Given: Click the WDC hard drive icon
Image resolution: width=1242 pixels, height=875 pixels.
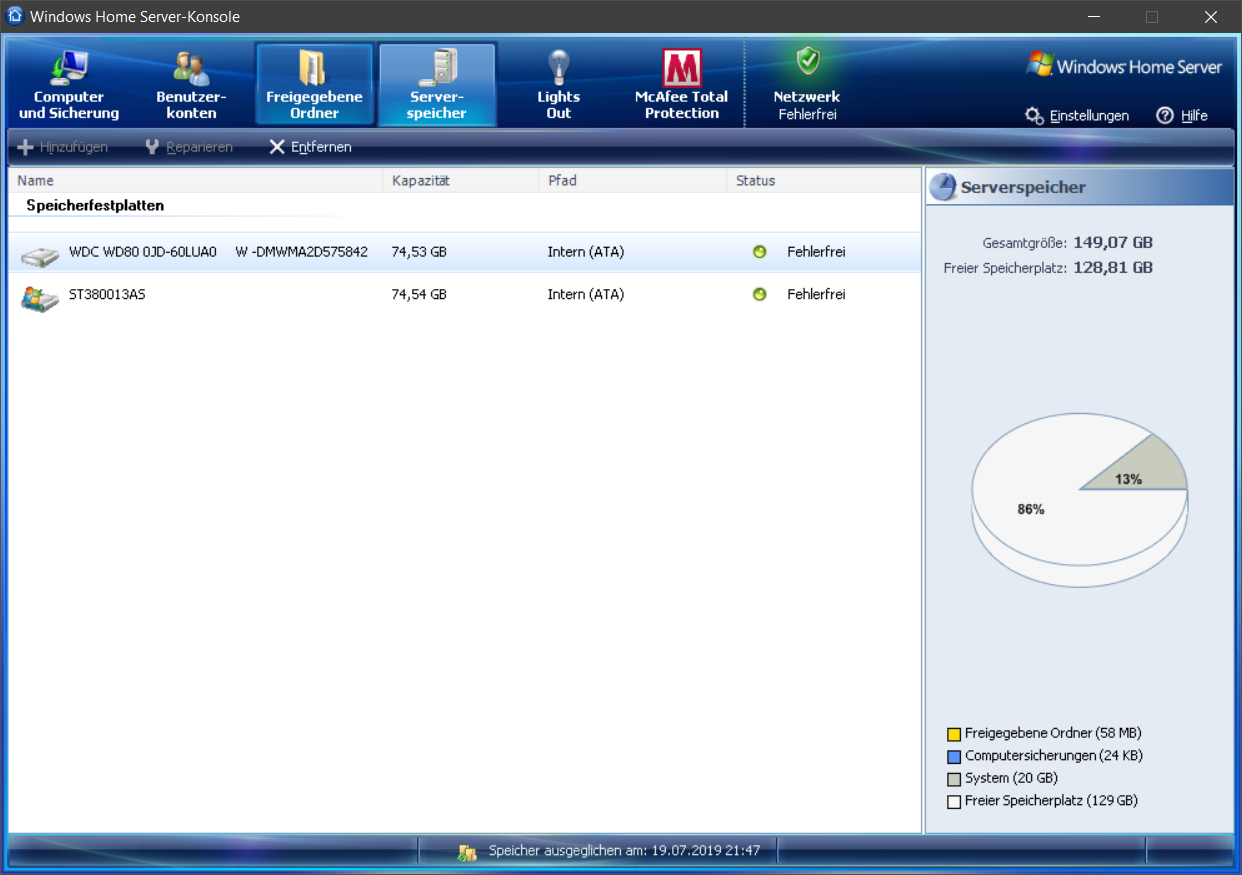Looking at the screenshot, I should (x=40, y=256).
